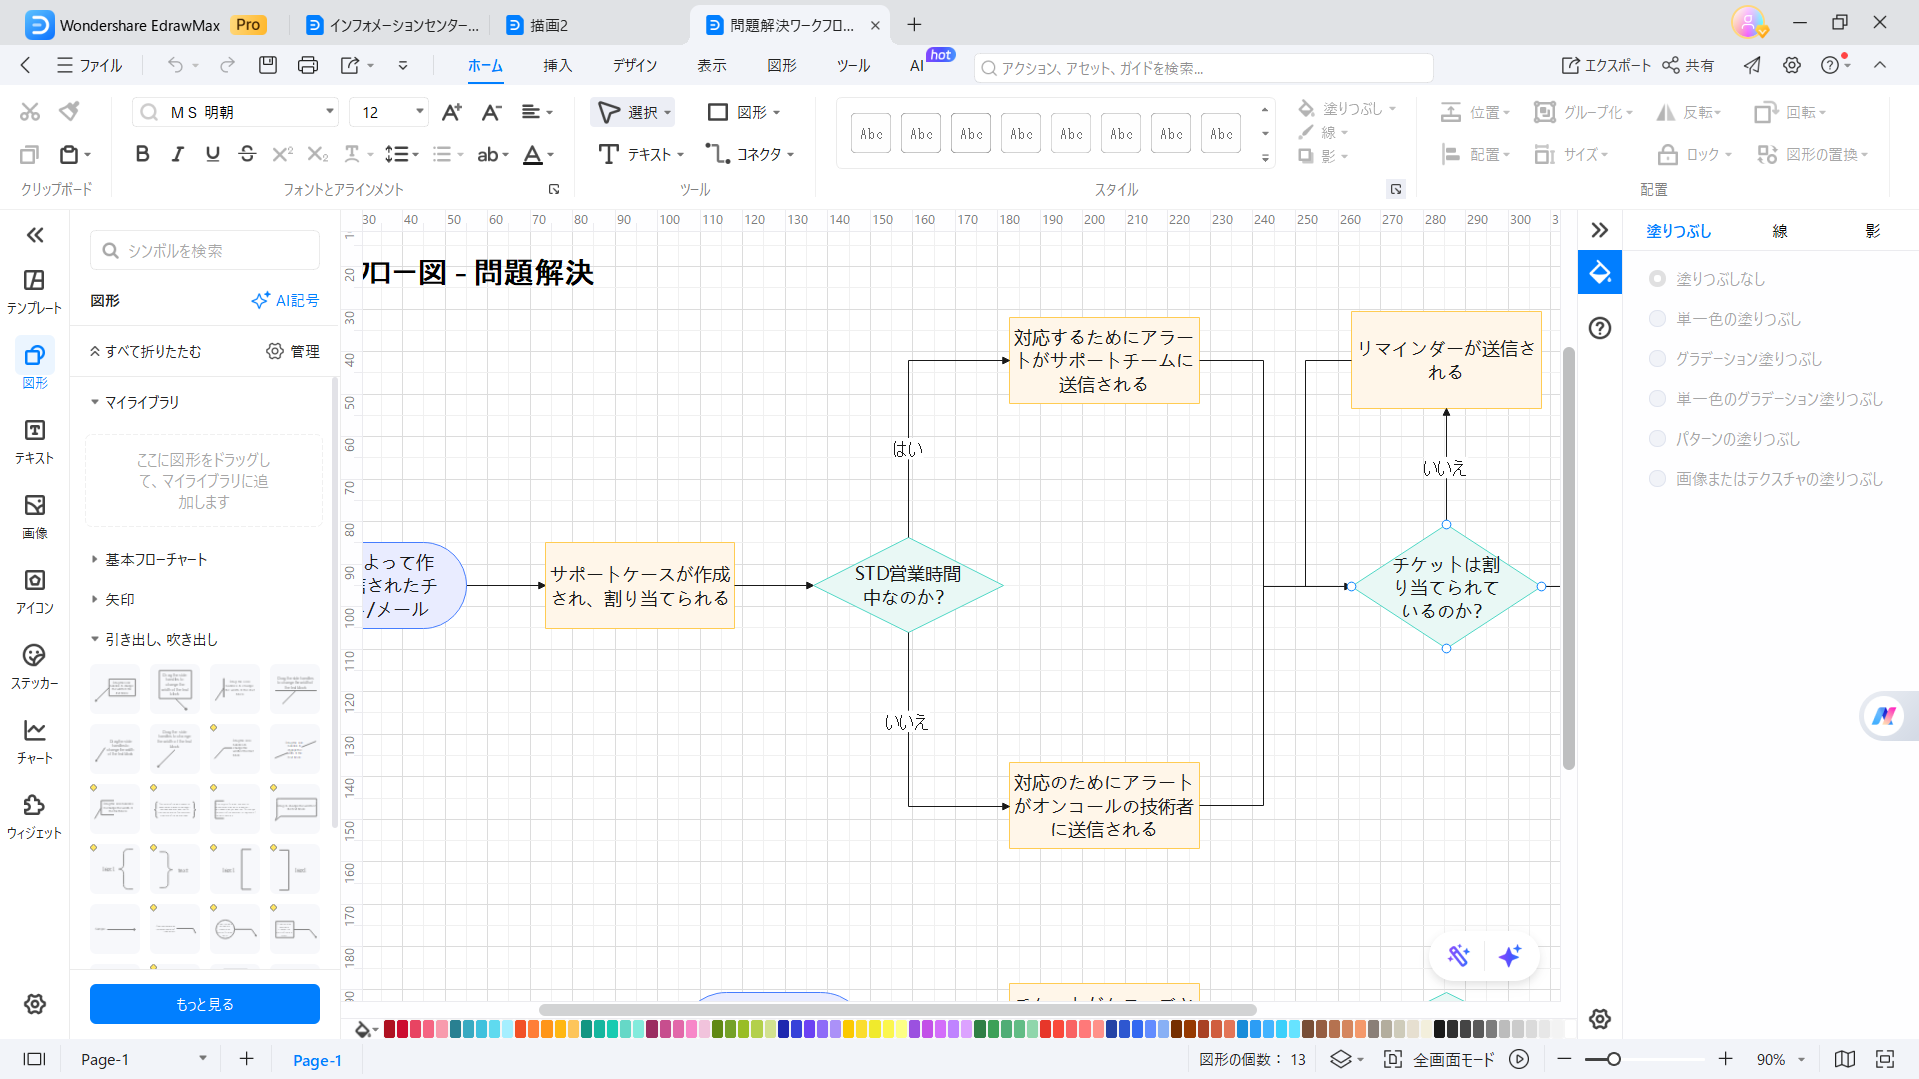Switch to the 挿入 ribbon tab
The height and width of the screenshot is (1079, 1919).
tap(556, 66)
